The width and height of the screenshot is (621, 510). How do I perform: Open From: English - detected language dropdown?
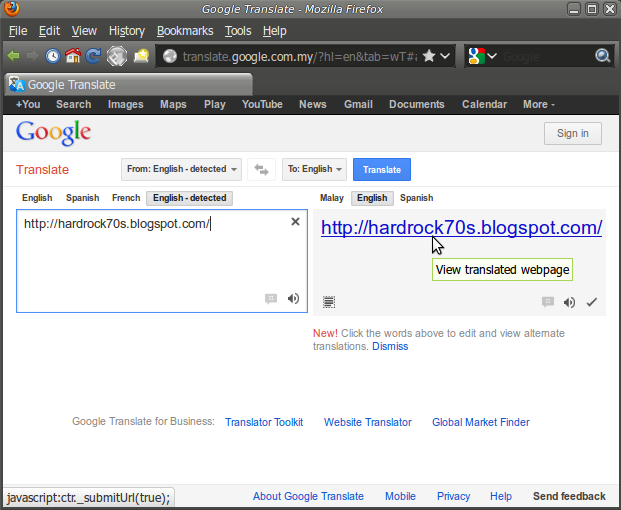pyautogui.click(x=181, y=169)
